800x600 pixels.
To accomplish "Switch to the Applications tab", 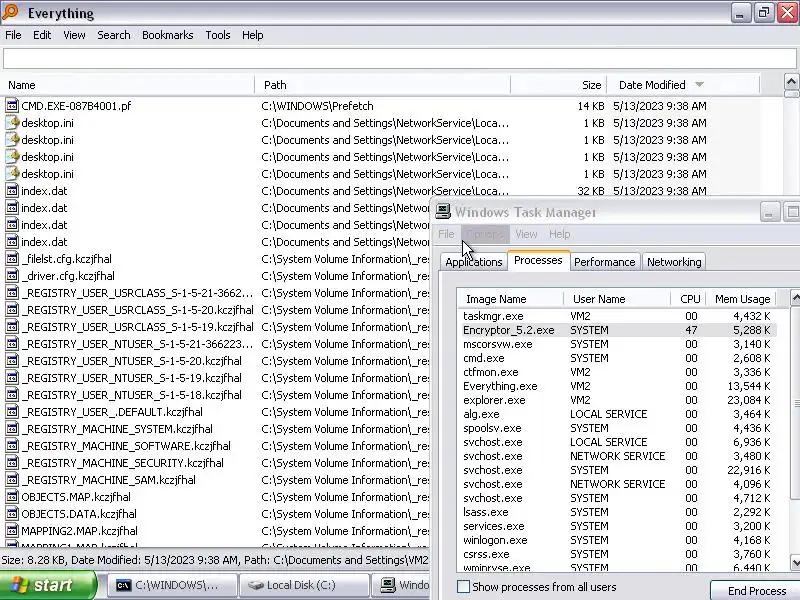I will point(473,262).
